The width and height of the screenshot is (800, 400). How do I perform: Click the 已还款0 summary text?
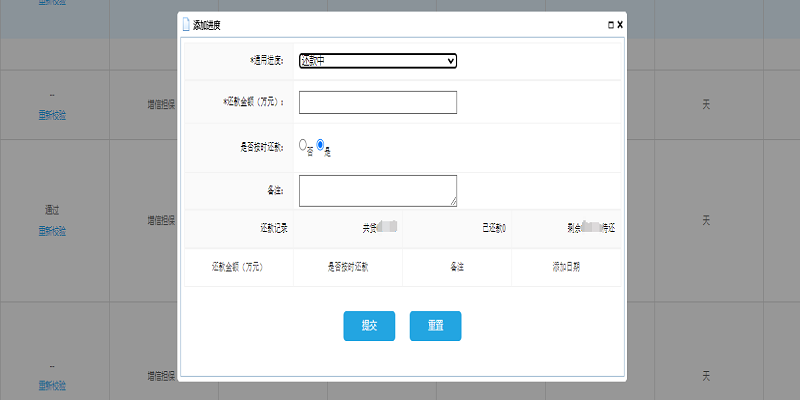tap(493, 228)
